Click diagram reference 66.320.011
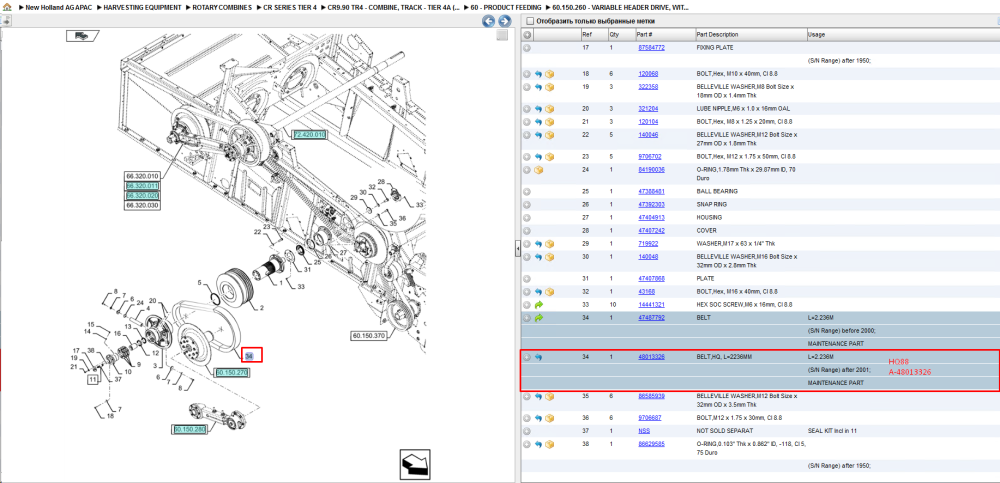This screenshot has height=483, width=1000. [142, 186]
